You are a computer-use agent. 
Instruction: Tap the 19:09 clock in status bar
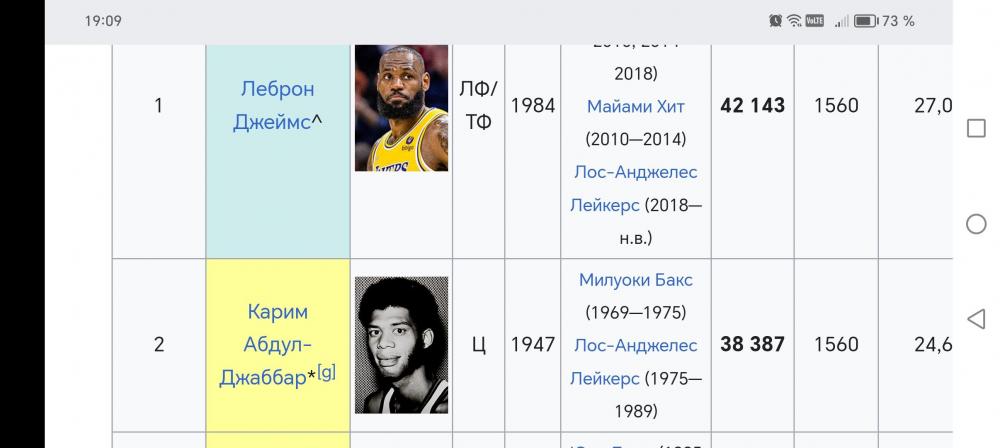pos(104,21)
